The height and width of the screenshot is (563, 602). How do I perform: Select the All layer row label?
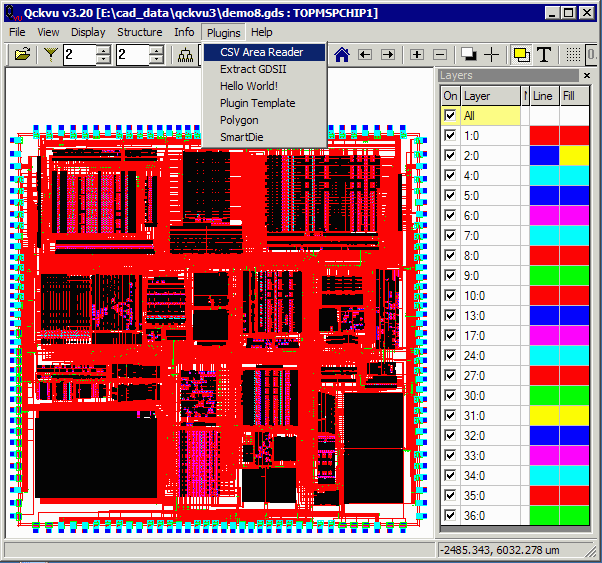click(490, 115)
